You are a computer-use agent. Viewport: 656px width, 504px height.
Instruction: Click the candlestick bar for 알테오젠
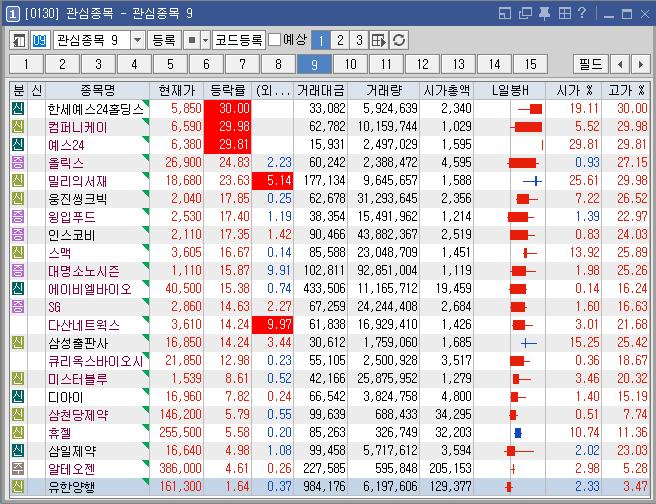click(x=512, y=469)
